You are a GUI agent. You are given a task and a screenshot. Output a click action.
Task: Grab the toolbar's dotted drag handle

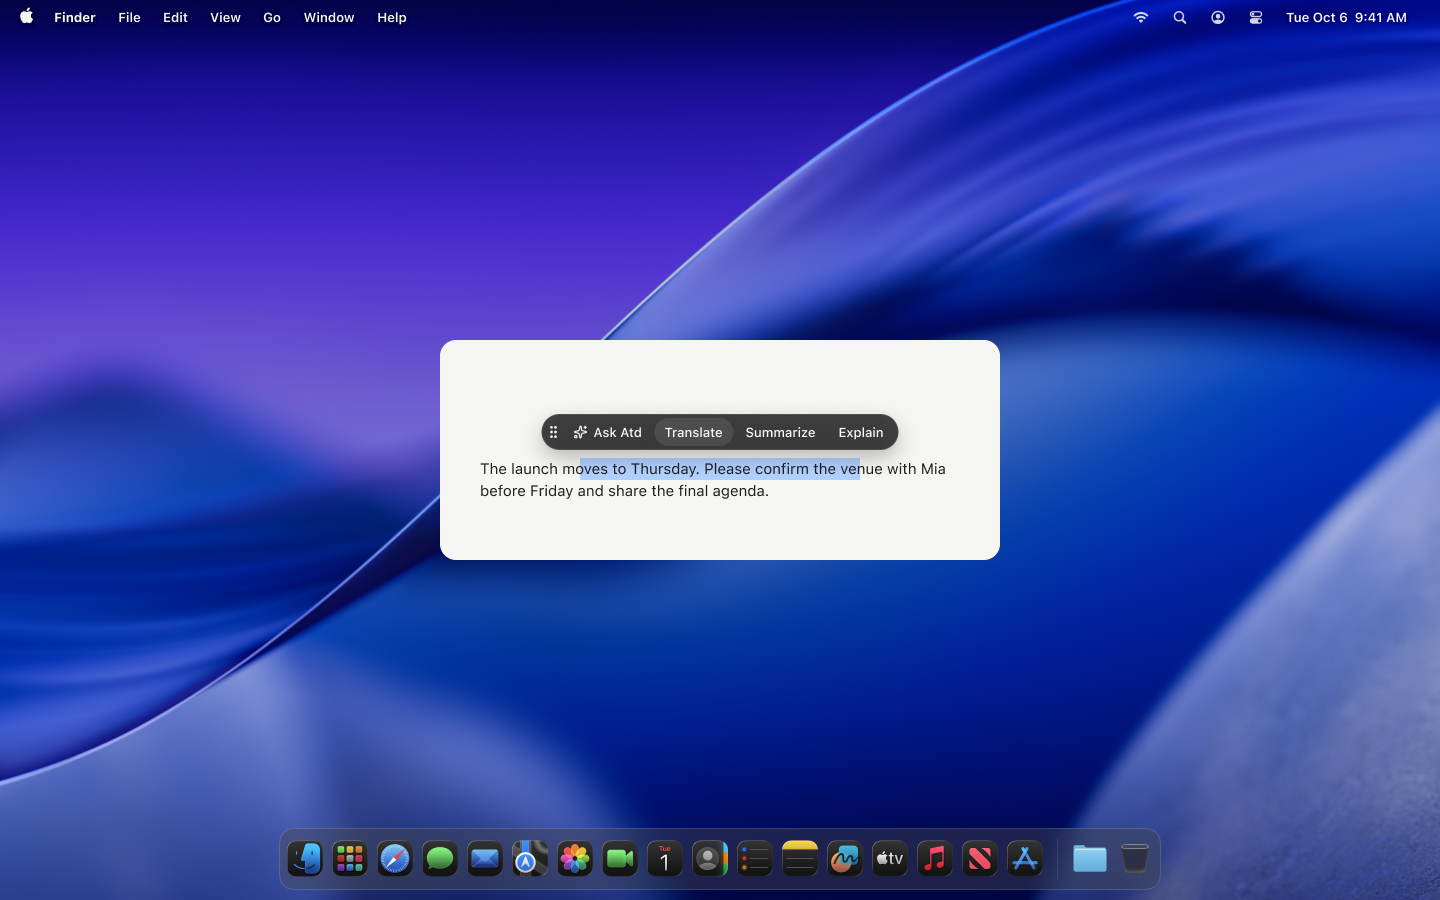click(x=553, y=432)
